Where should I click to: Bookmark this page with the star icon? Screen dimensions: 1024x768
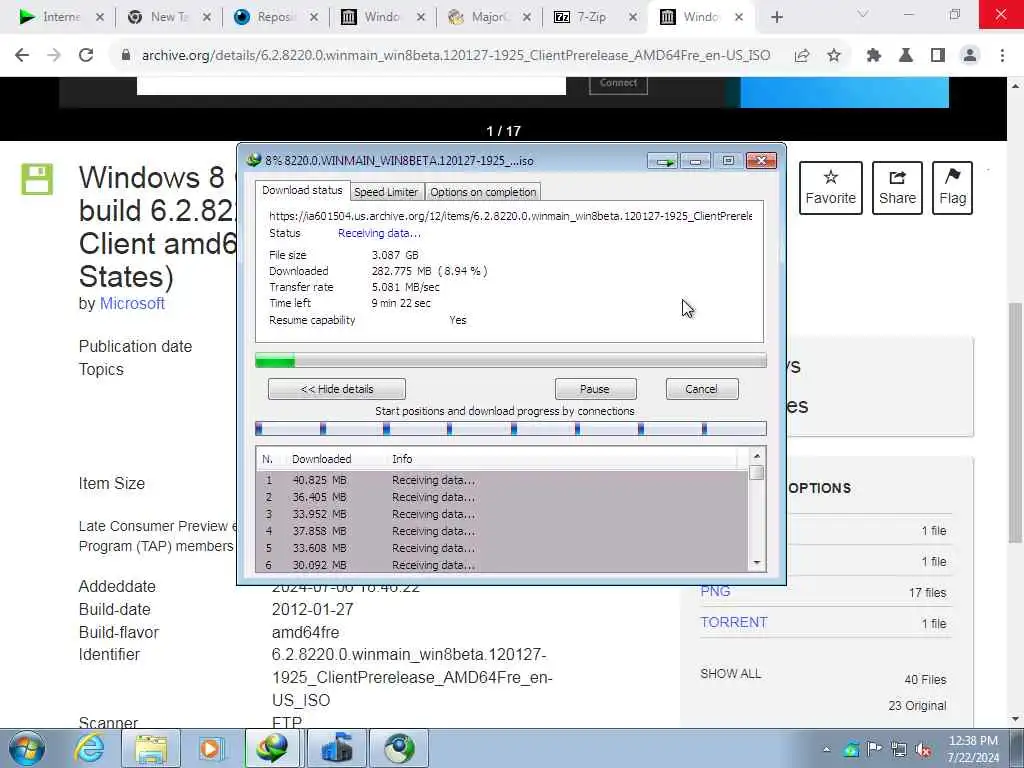[x=834, y=56]
